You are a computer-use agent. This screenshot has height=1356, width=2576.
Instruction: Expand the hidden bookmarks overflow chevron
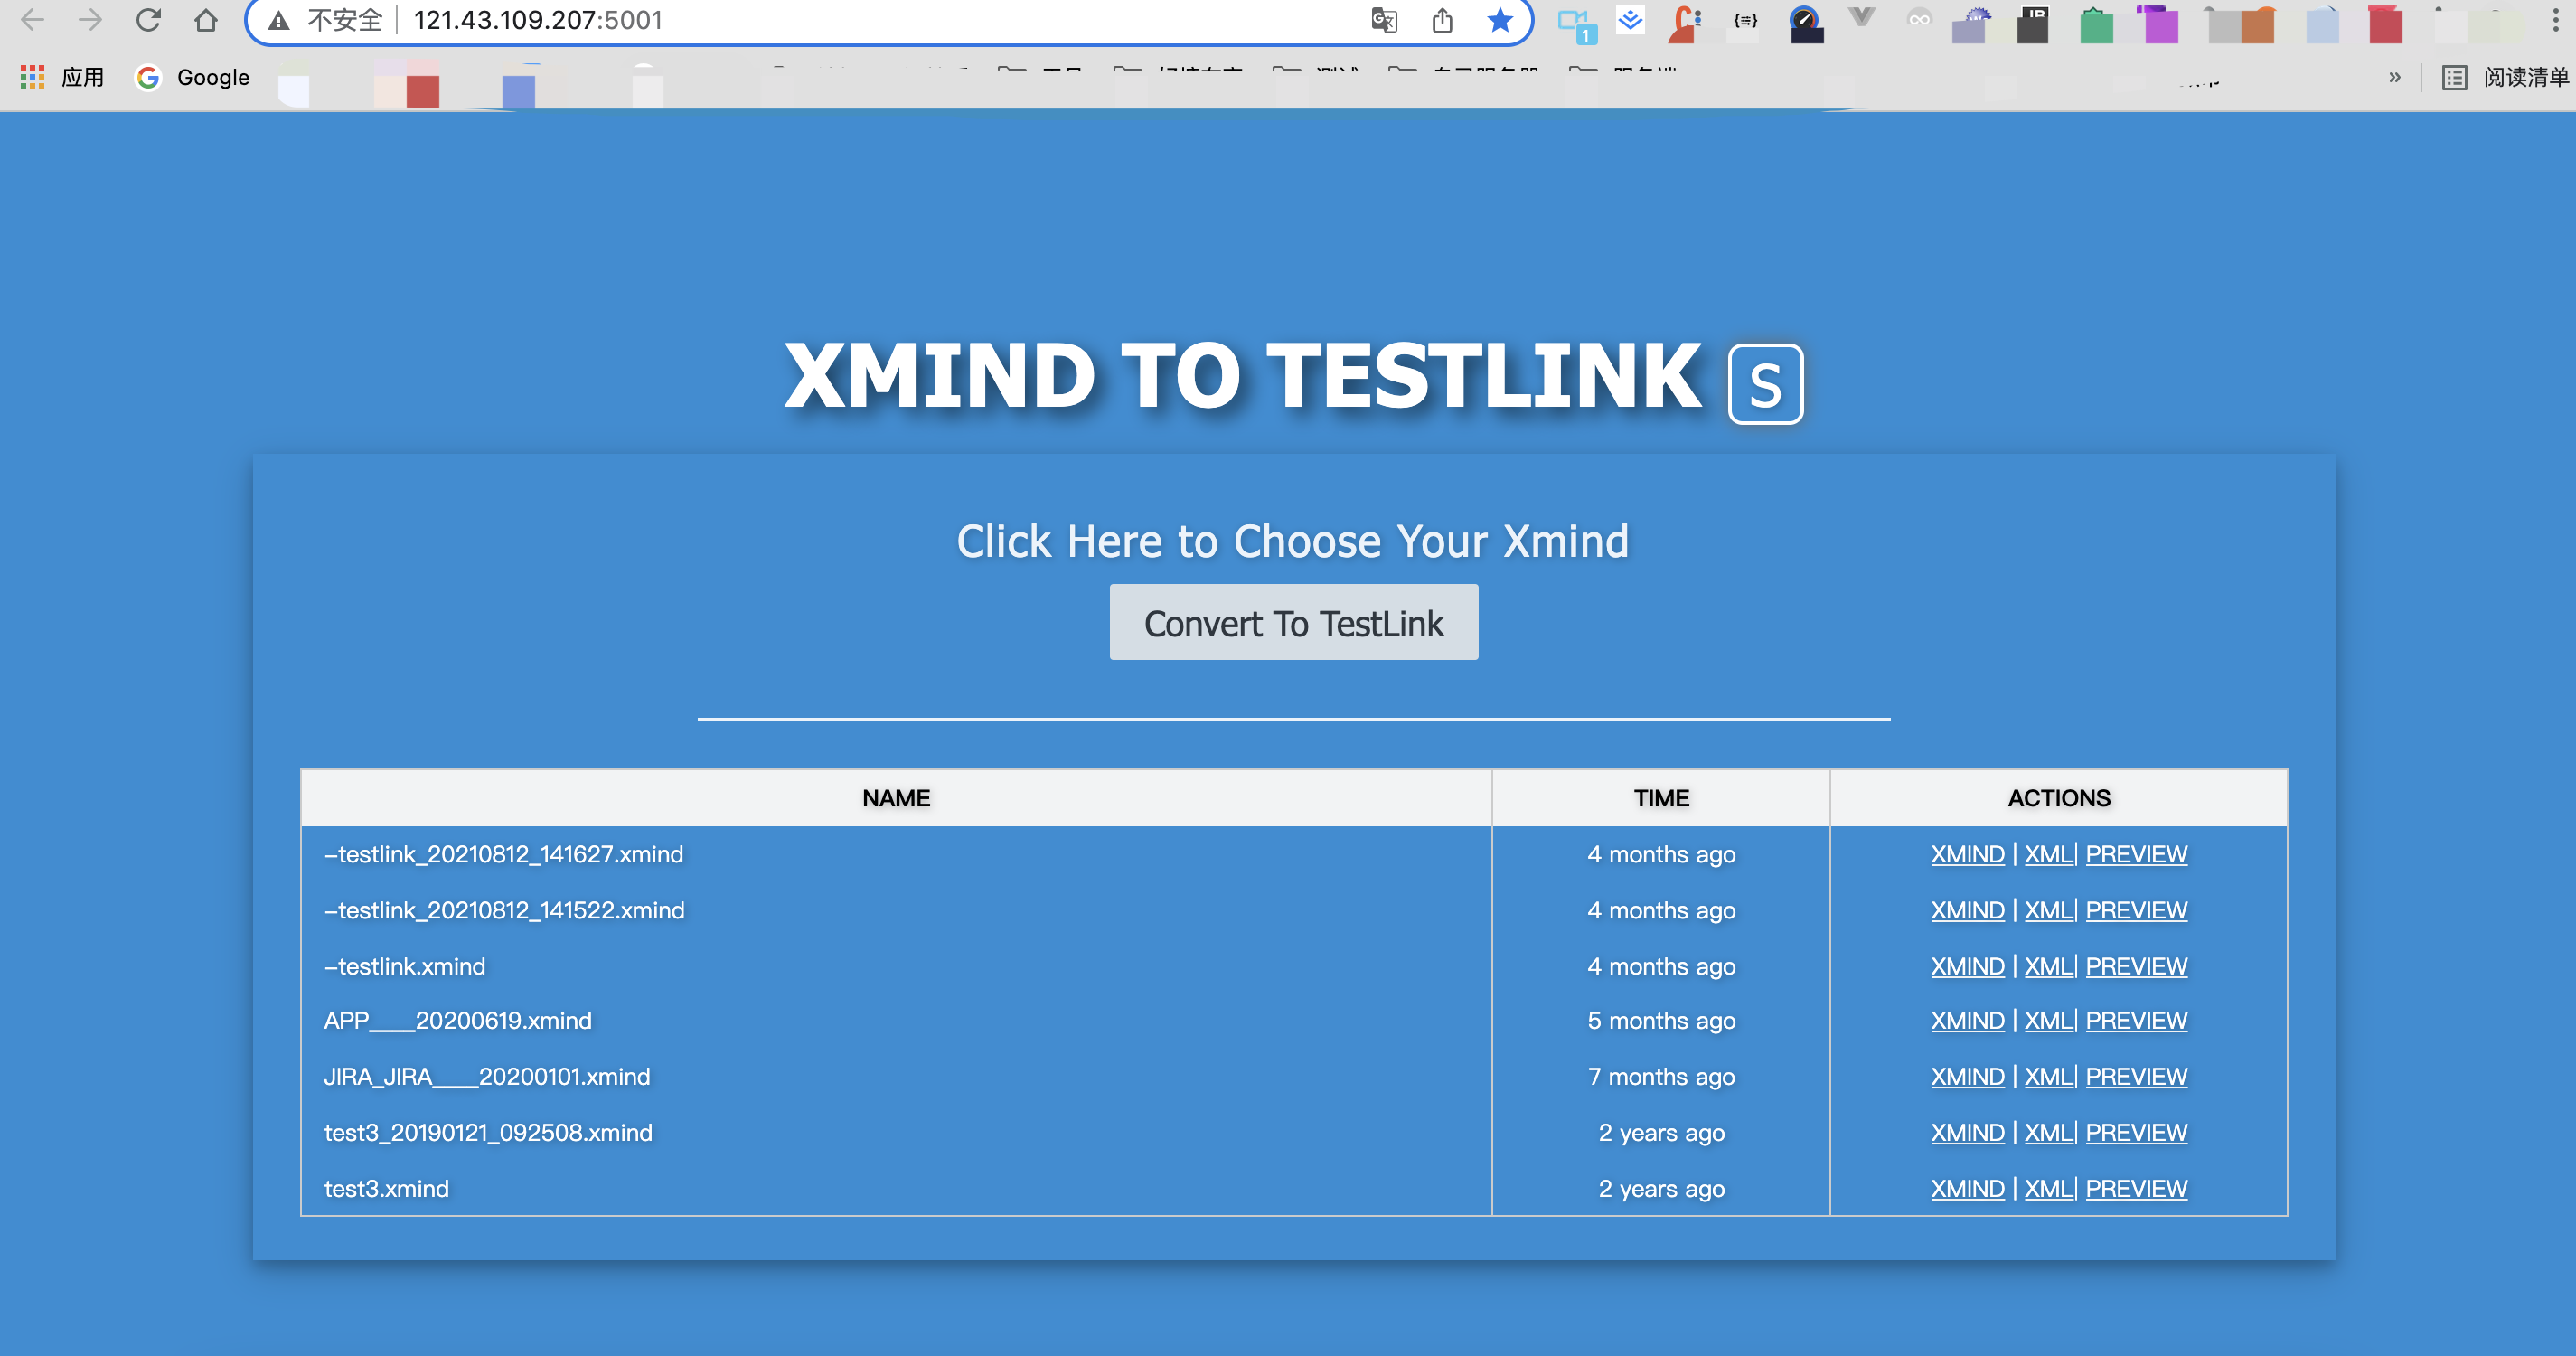[2394, 77]
